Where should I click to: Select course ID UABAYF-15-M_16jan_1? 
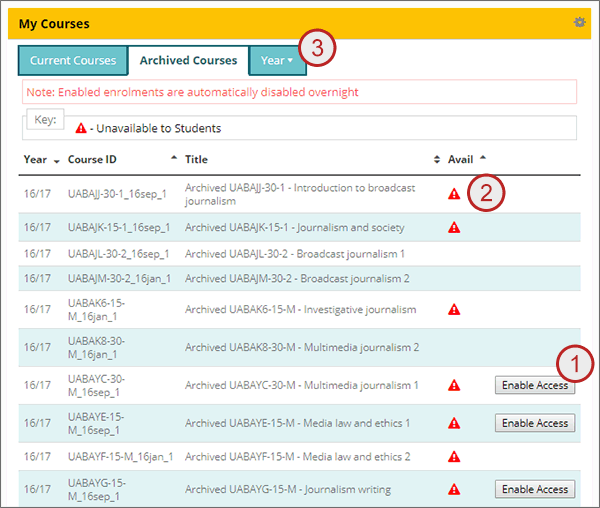[121, 457]
